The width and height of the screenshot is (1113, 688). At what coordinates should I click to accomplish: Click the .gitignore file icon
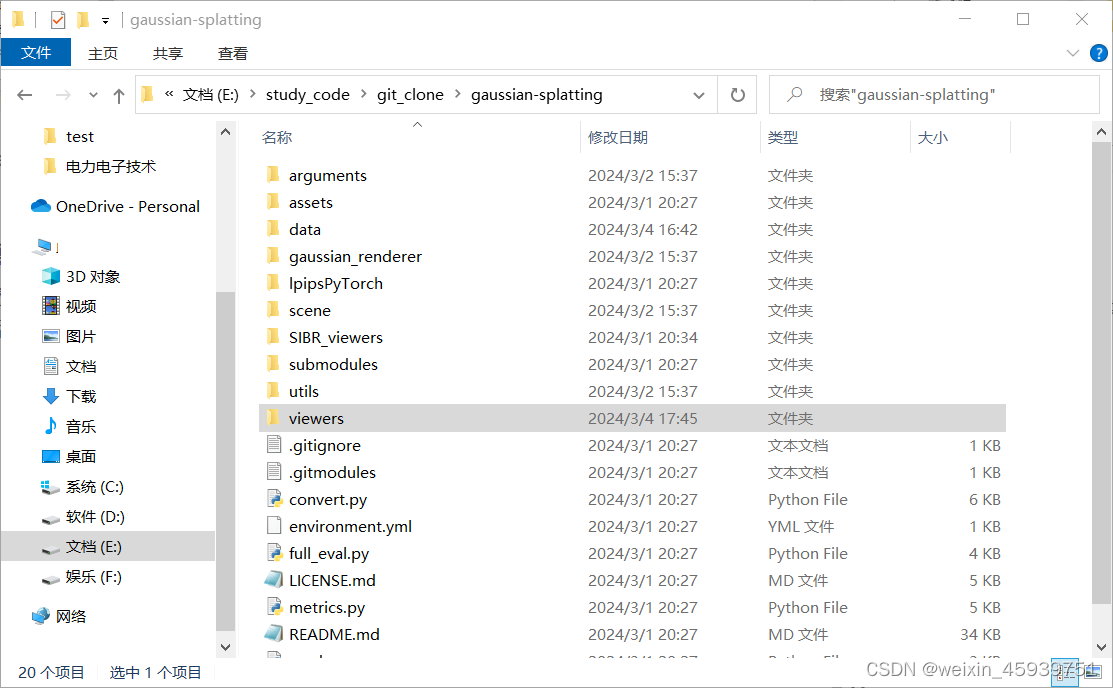pyautogui.click(x=274, y=444)
